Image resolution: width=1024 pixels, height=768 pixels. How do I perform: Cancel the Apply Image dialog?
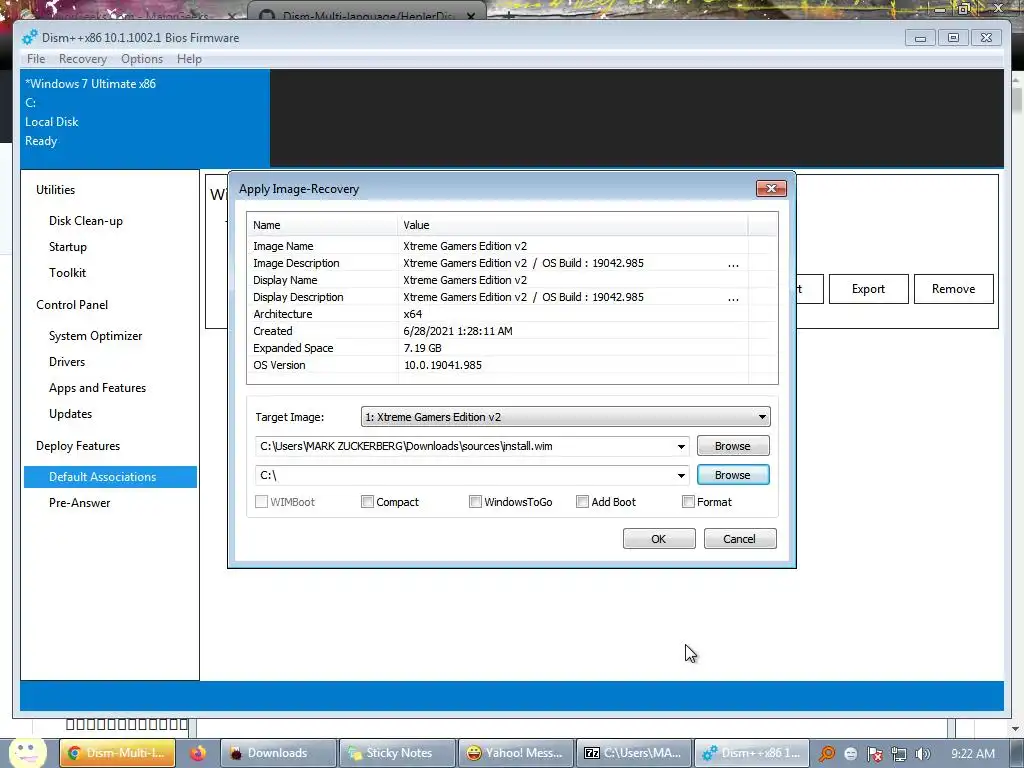740,539
